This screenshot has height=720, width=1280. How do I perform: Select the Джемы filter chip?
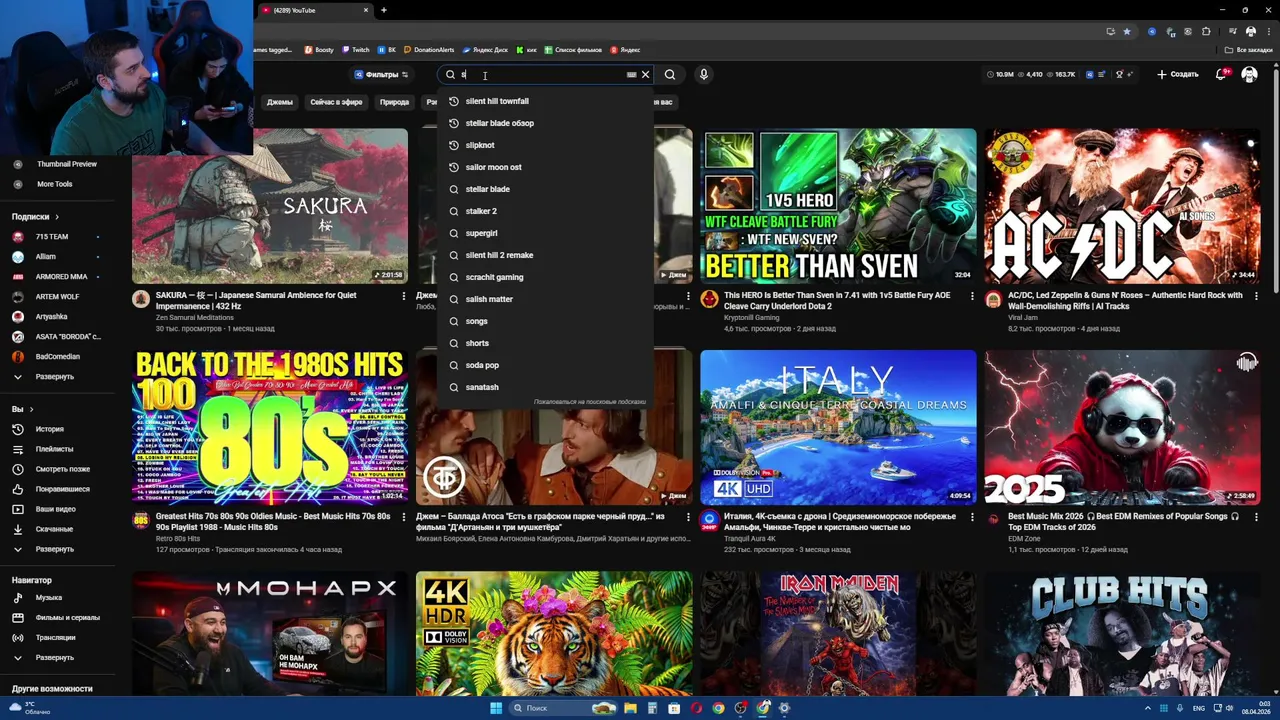coord(280,102)
